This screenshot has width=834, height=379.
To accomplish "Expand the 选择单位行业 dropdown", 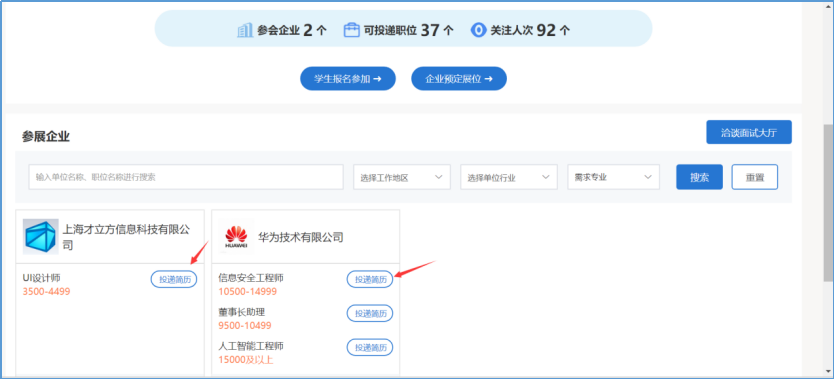I will pos(508,177).
